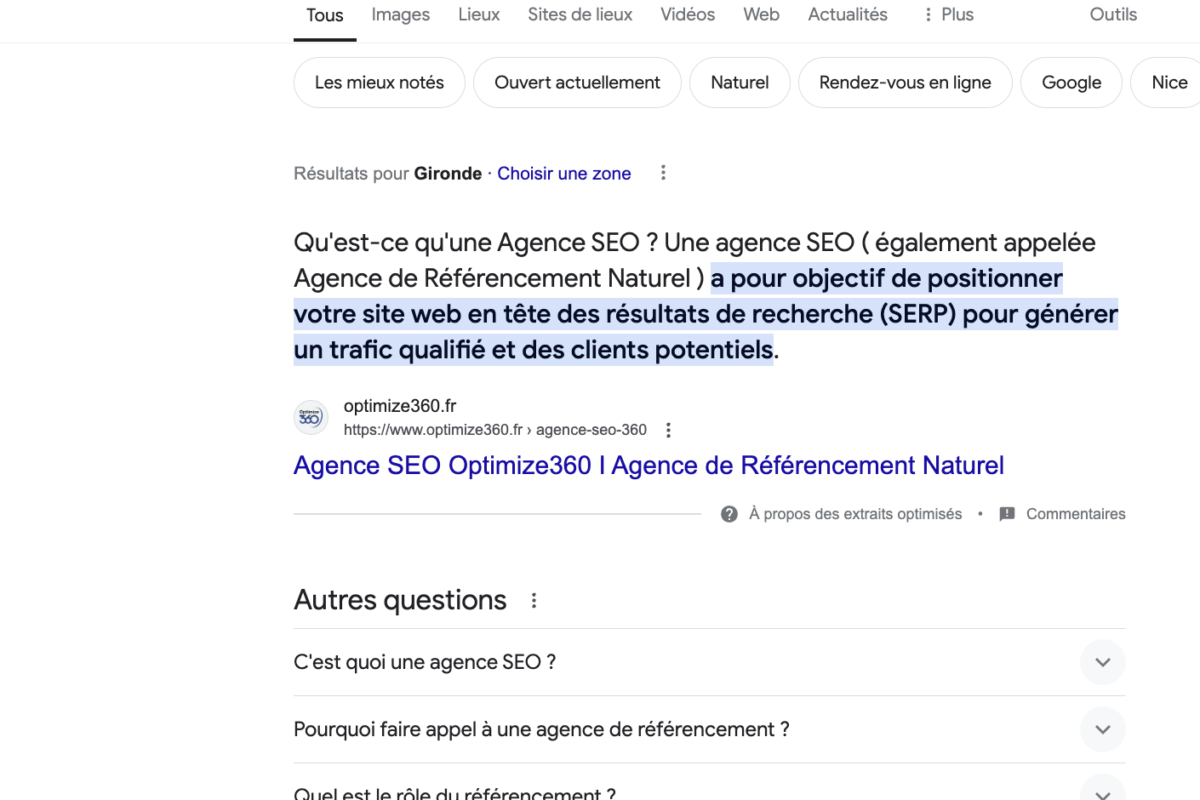Click the optimize360.fr site favicon
Image resolution: width=1200 pixels, height=800 pixels.
(x=311, y=418)
